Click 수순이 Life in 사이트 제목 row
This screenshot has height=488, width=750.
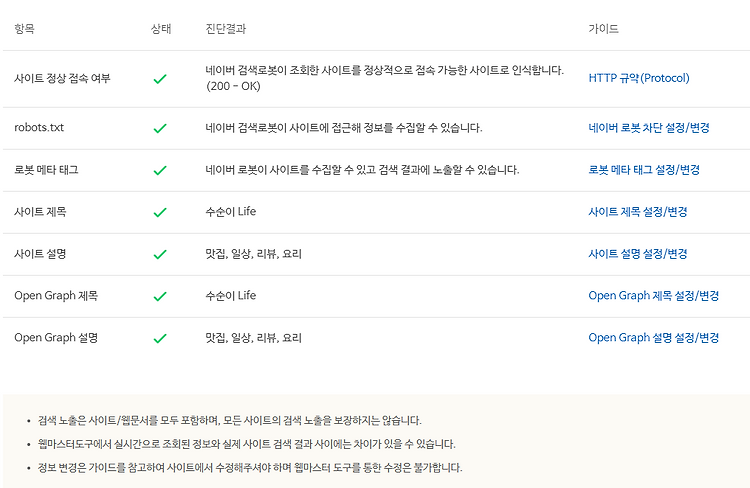[x=231, y=211]
